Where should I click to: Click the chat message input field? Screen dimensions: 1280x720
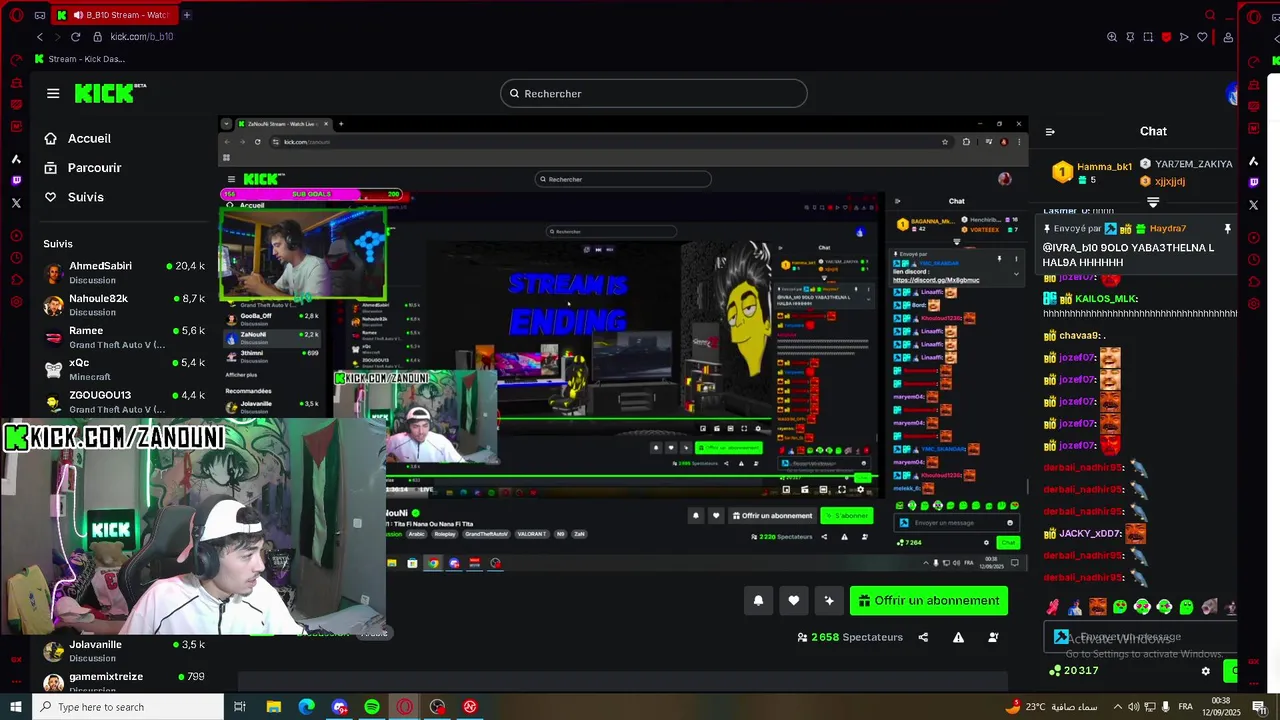(1140, 637)
